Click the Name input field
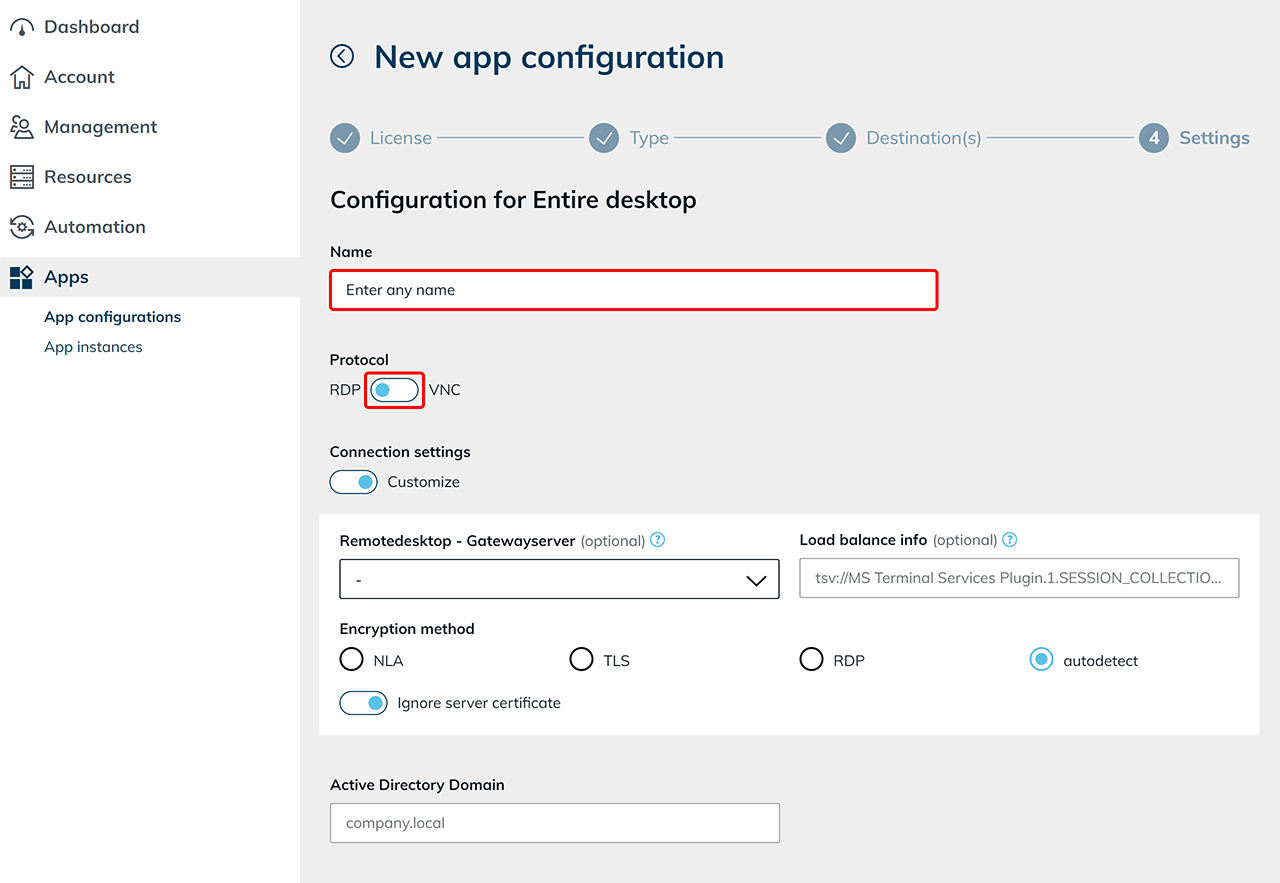The width and height of the screenshot is (1280, 883). [x=633, y=290]
